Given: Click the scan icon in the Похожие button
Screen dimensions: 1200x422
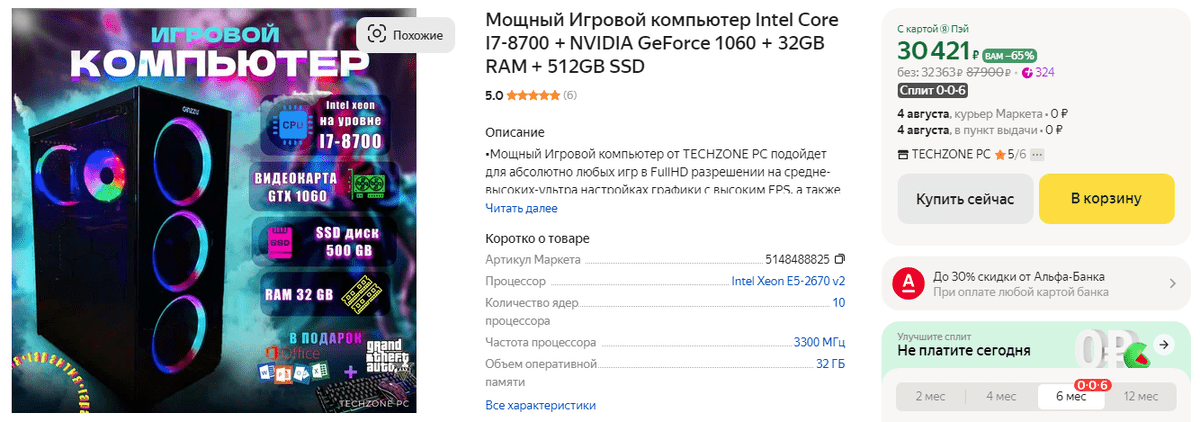Looking at the screenshot, I should 376,35.
